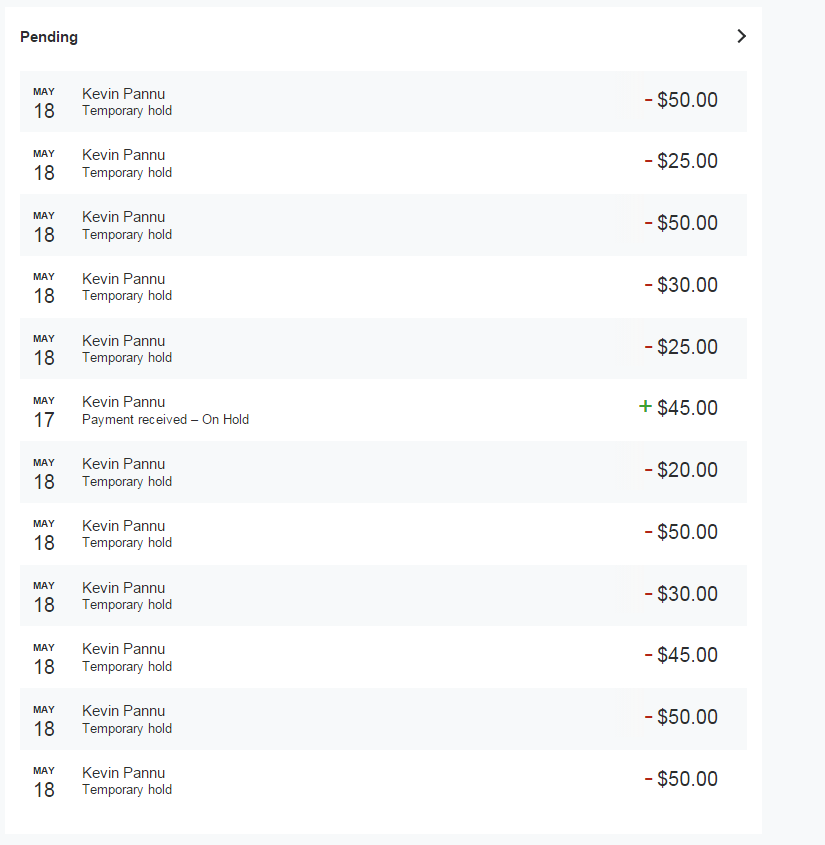Open the topmost $50.00 temporary hold
This screenshot has width=825, height=845.
point(383,101)
